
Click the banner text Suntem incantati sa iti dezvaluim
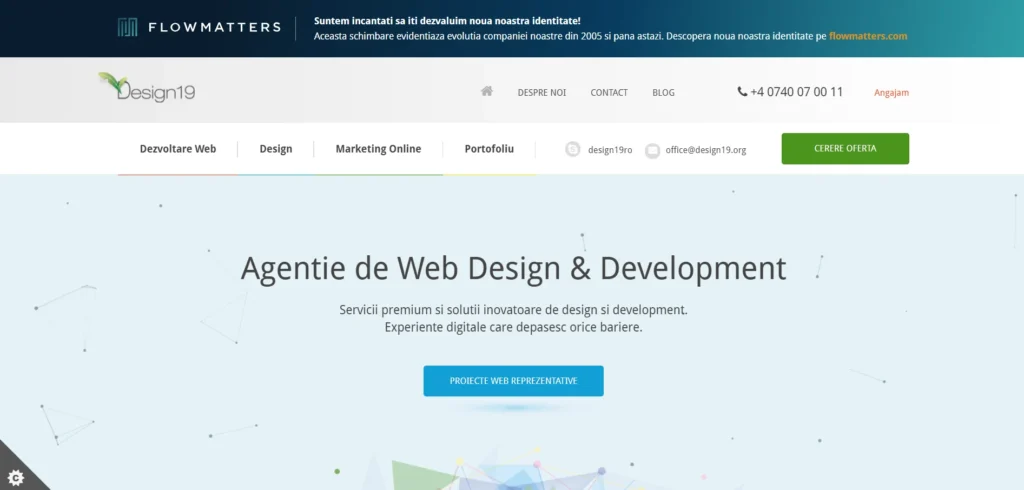[447, 21]
